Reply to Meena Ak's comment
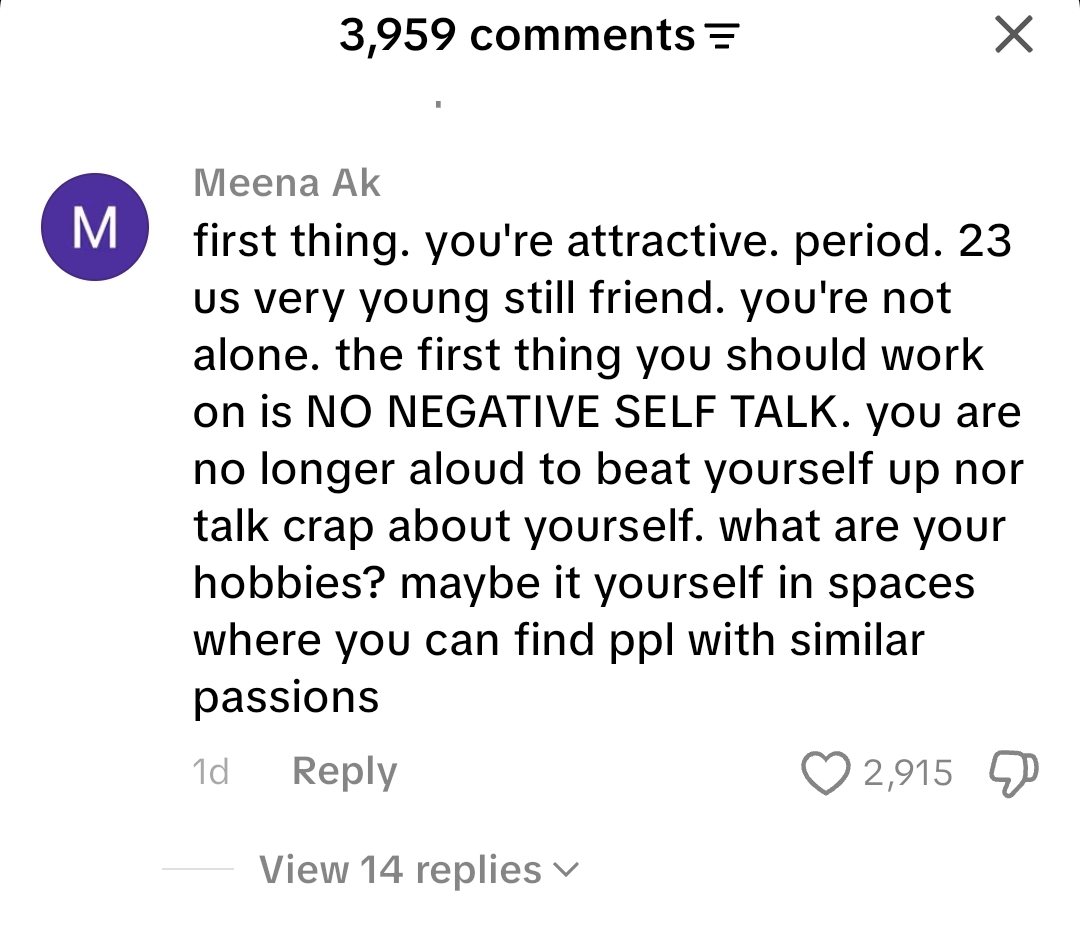Screen dimensions: 1080x925 click(x=344, y=771)
